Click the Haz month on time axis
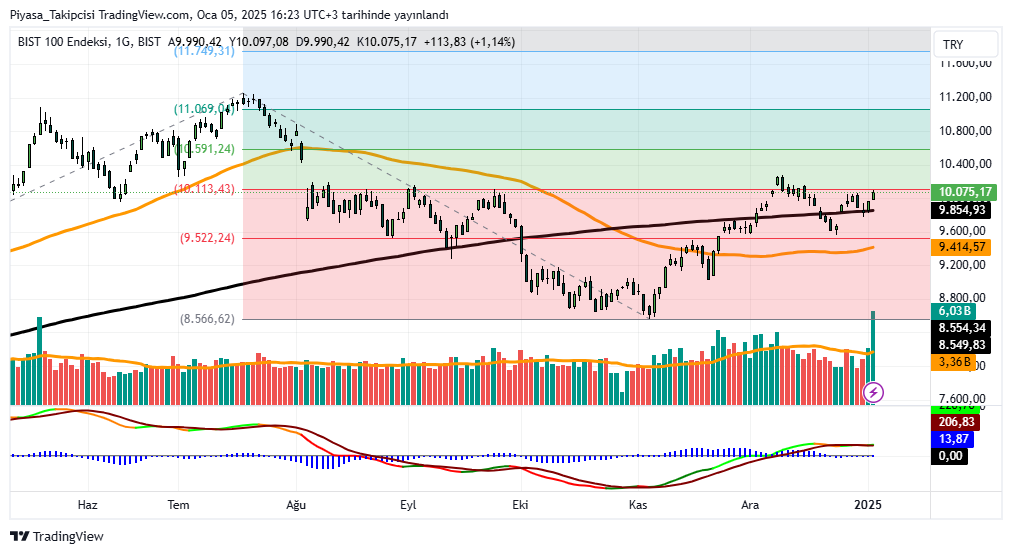1012x554 pixels. point(87,505)
